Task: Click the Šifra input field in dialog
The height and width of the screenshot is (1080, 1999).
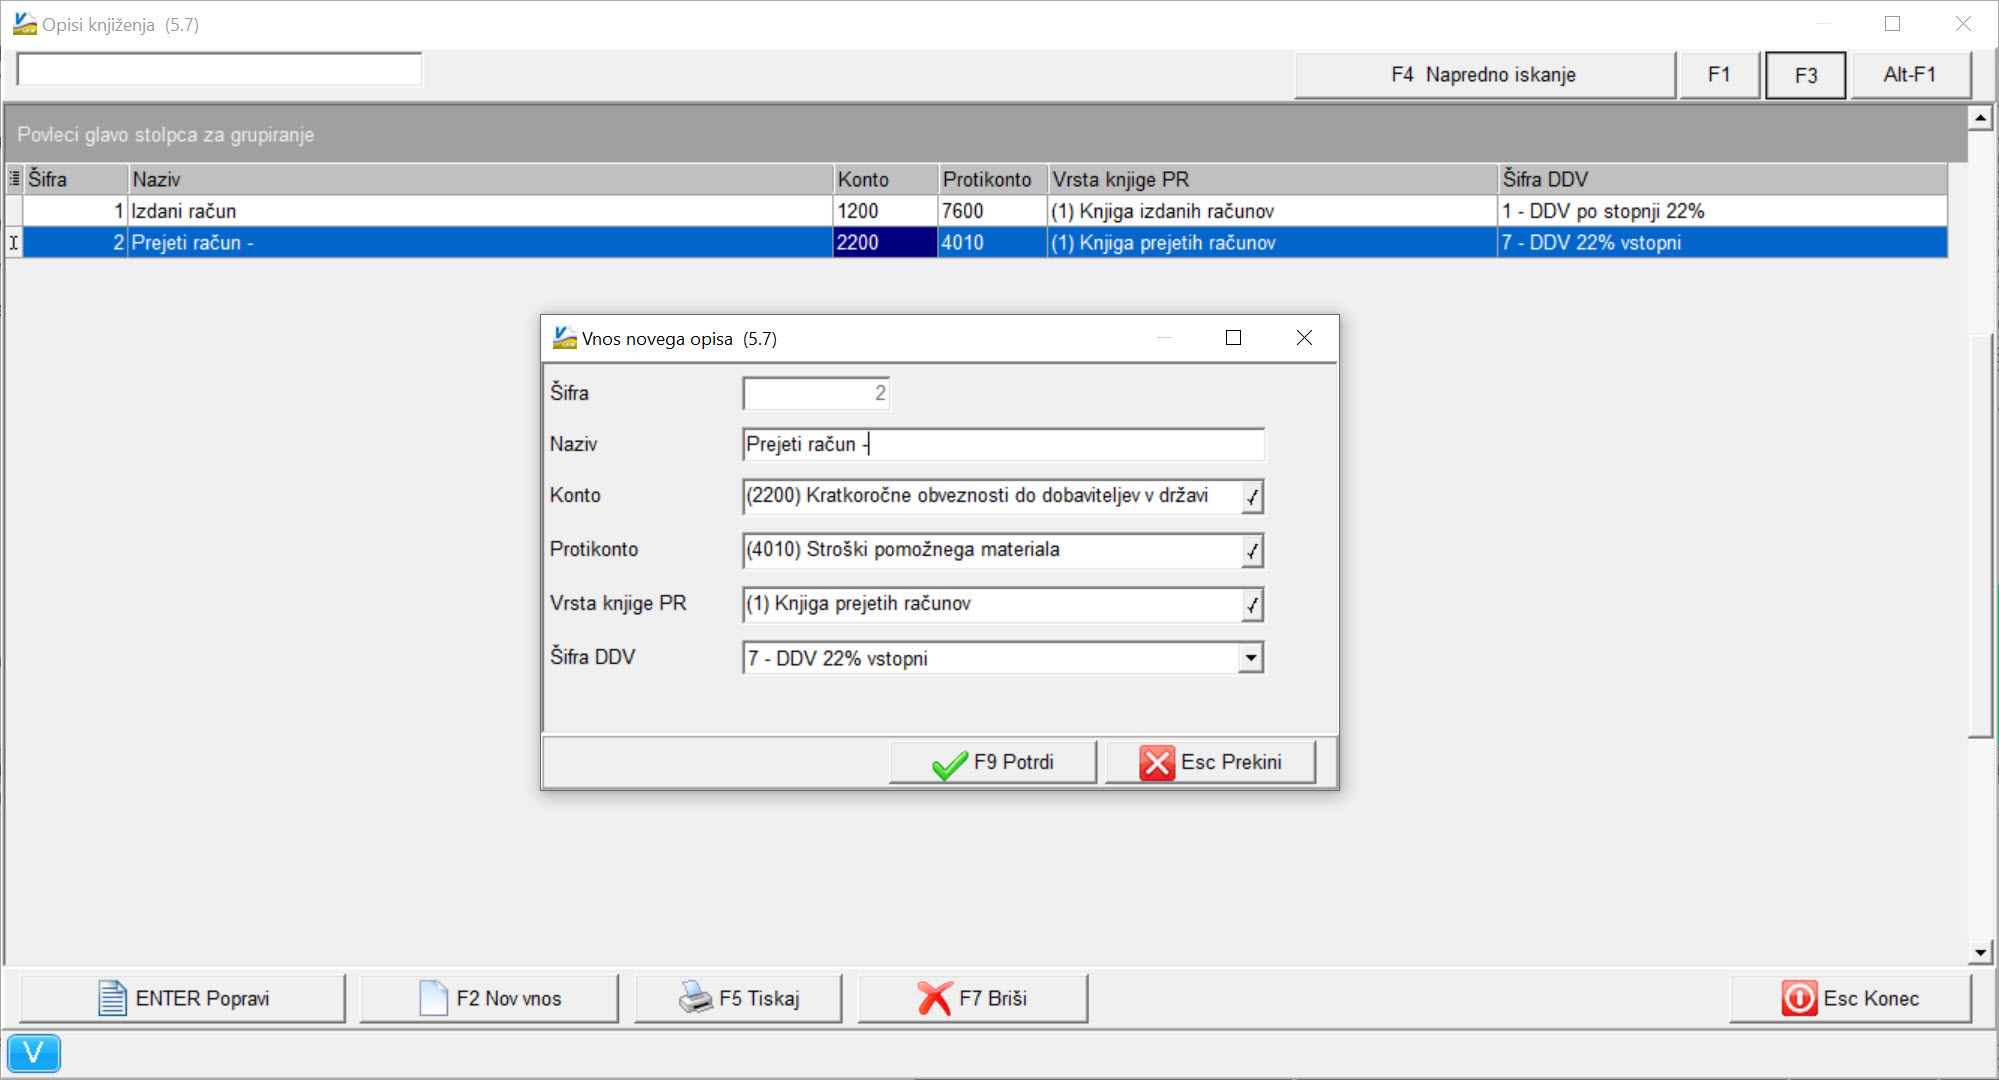Action: tap(816, 393)
